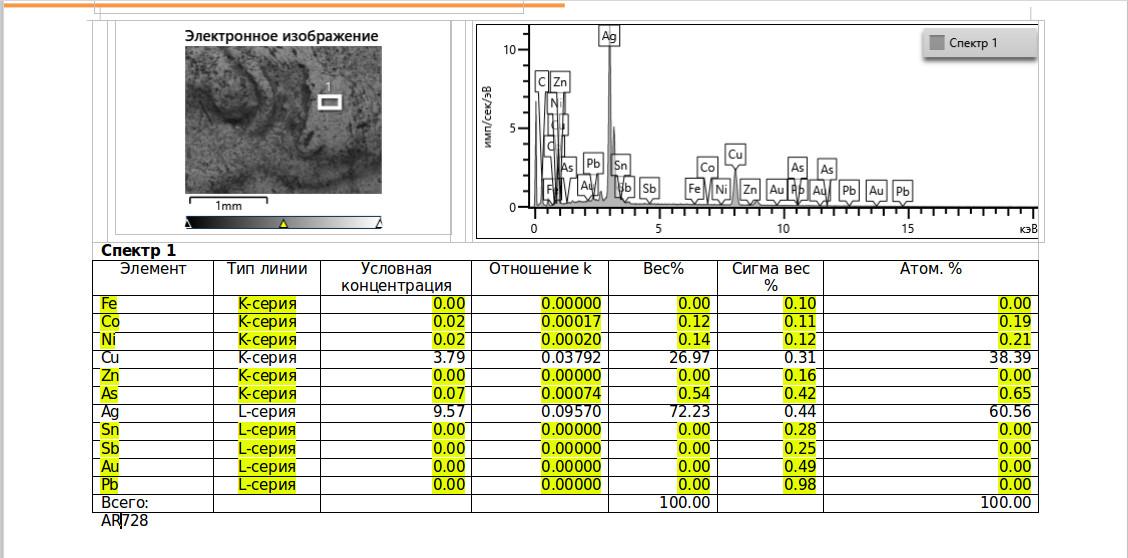Click the black triangle at grayscale bar start
This screenshot has width=1128, height=558.
click(x=188, y=224)
